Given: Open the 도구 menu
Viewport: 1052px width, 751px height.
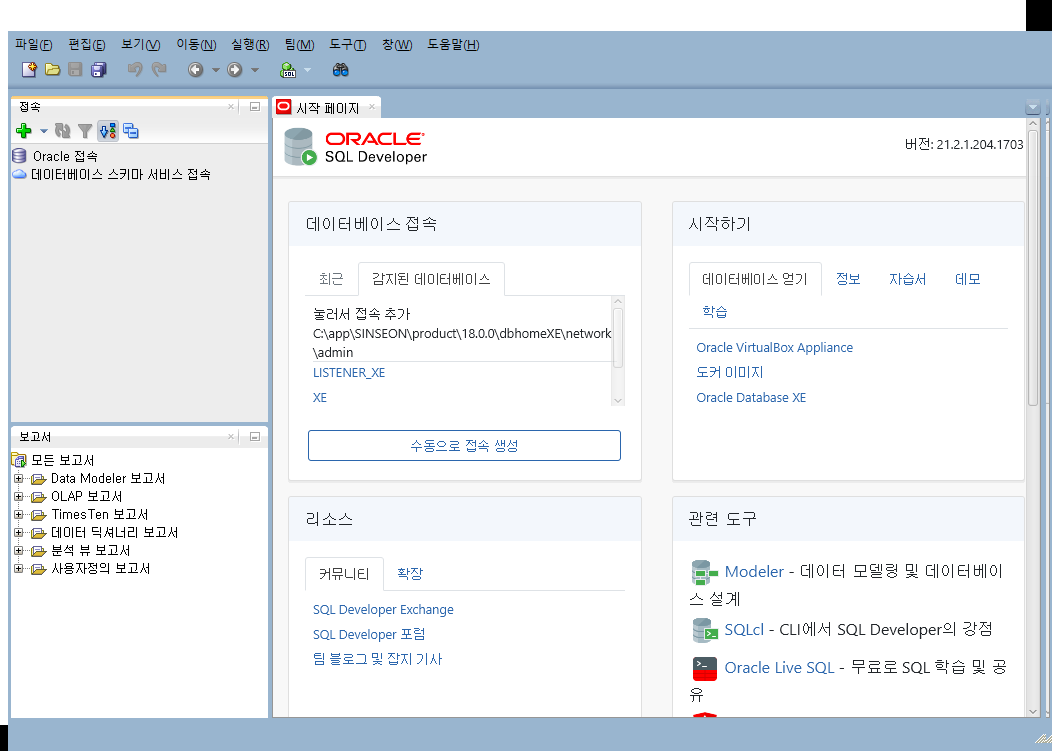Looking at the screenshot, I should (348, 45).
